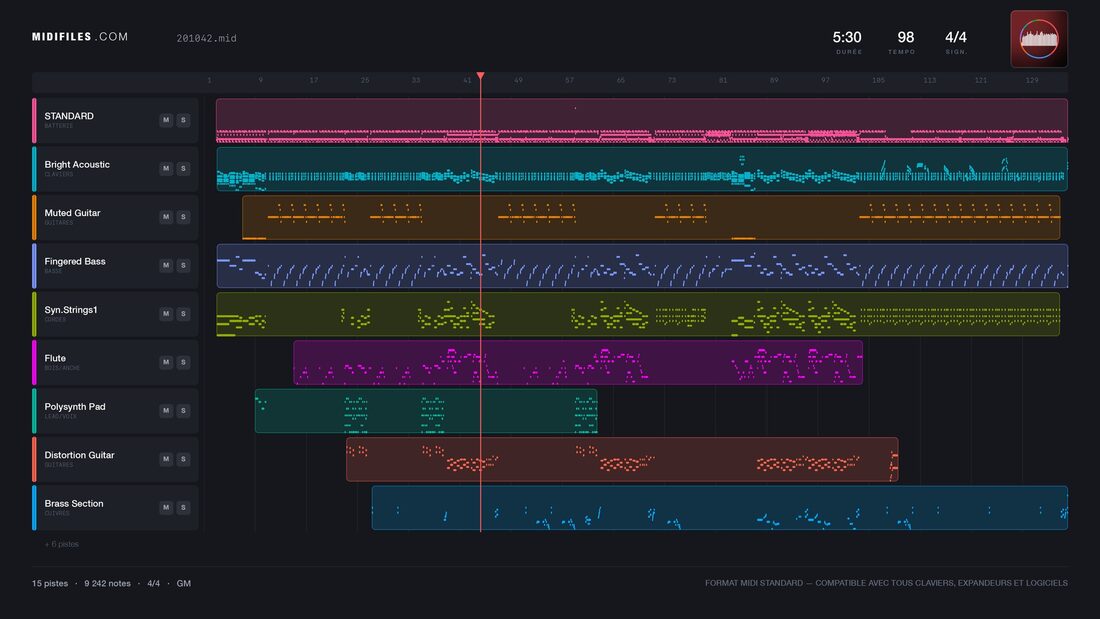This screenshot has width=1100, height=619.
Task: Solo the Fingered Bass track
Action: click(183, 265)
